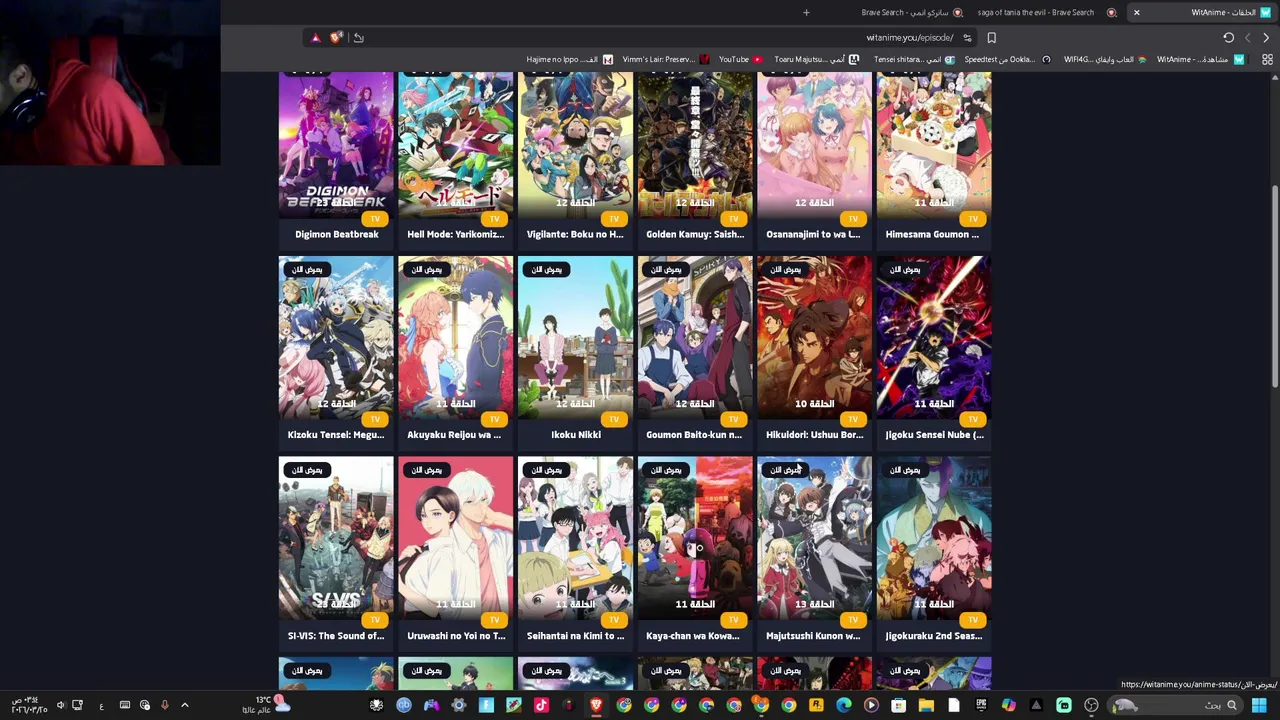Screen dimensions: 1280x720
Task: Click 'Seihantai na Kimi to ...' title
Action: (x=575, y=636)
